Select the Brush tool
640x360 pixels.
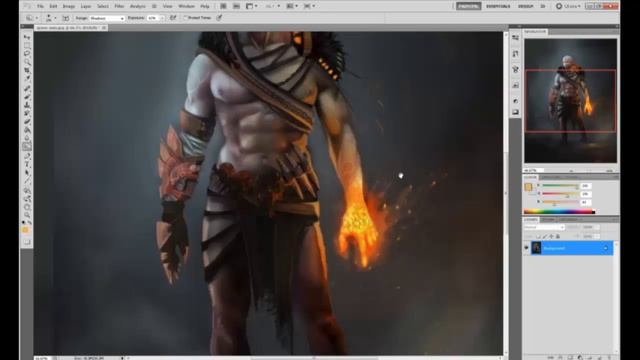click(27, 97)
